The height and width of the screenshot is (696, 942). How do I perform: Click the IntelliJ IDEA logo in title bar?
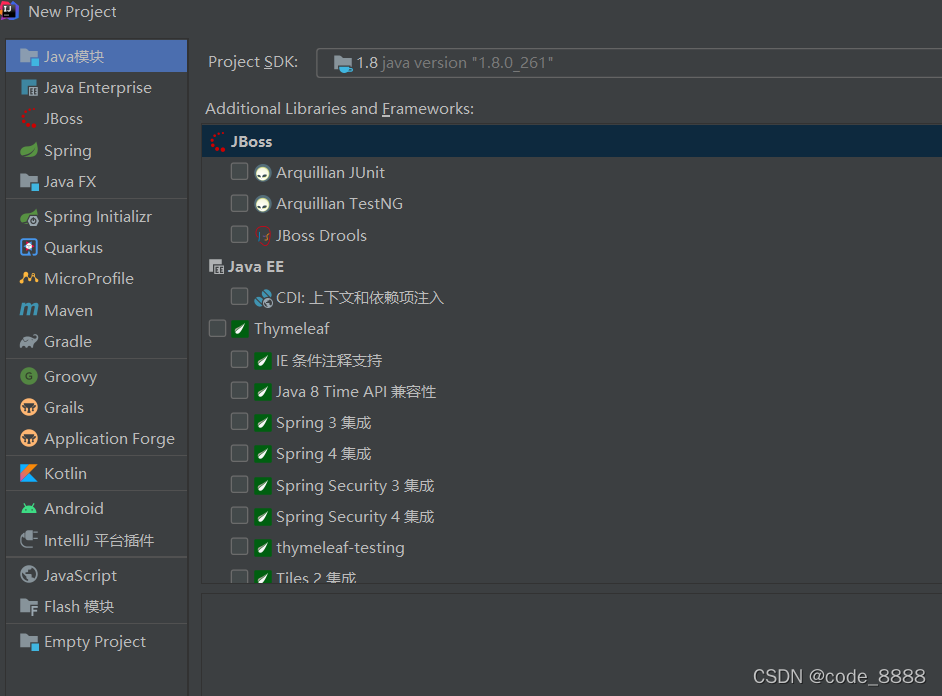point(9,11)
